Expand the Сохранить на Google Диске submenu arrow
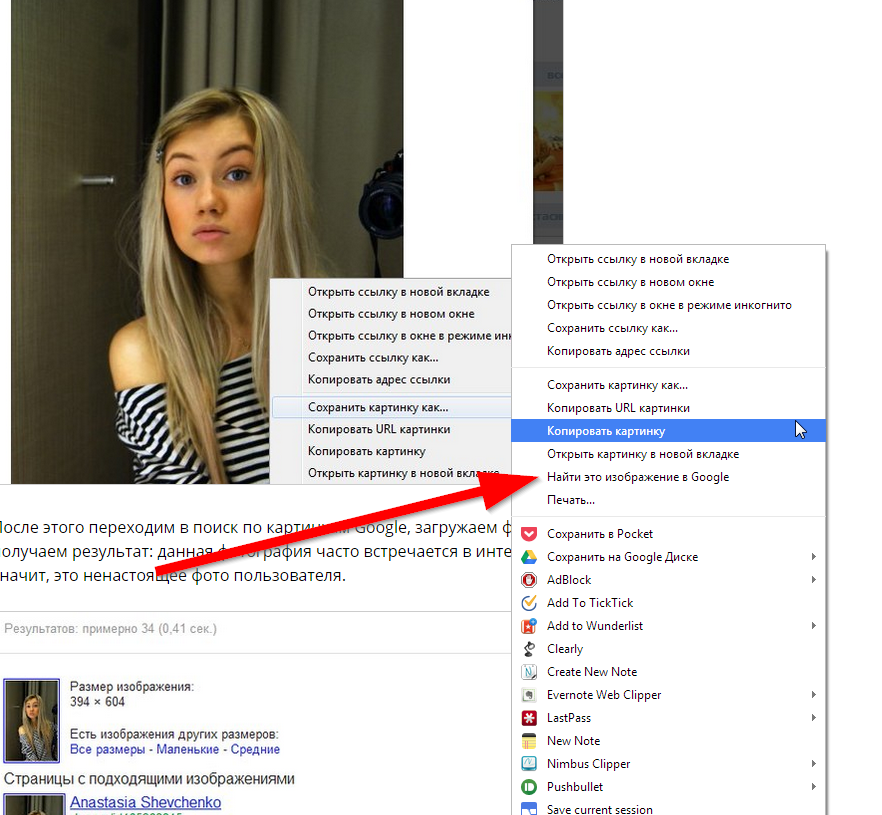Screen dimensions: 882x815 tap(814, 557)
